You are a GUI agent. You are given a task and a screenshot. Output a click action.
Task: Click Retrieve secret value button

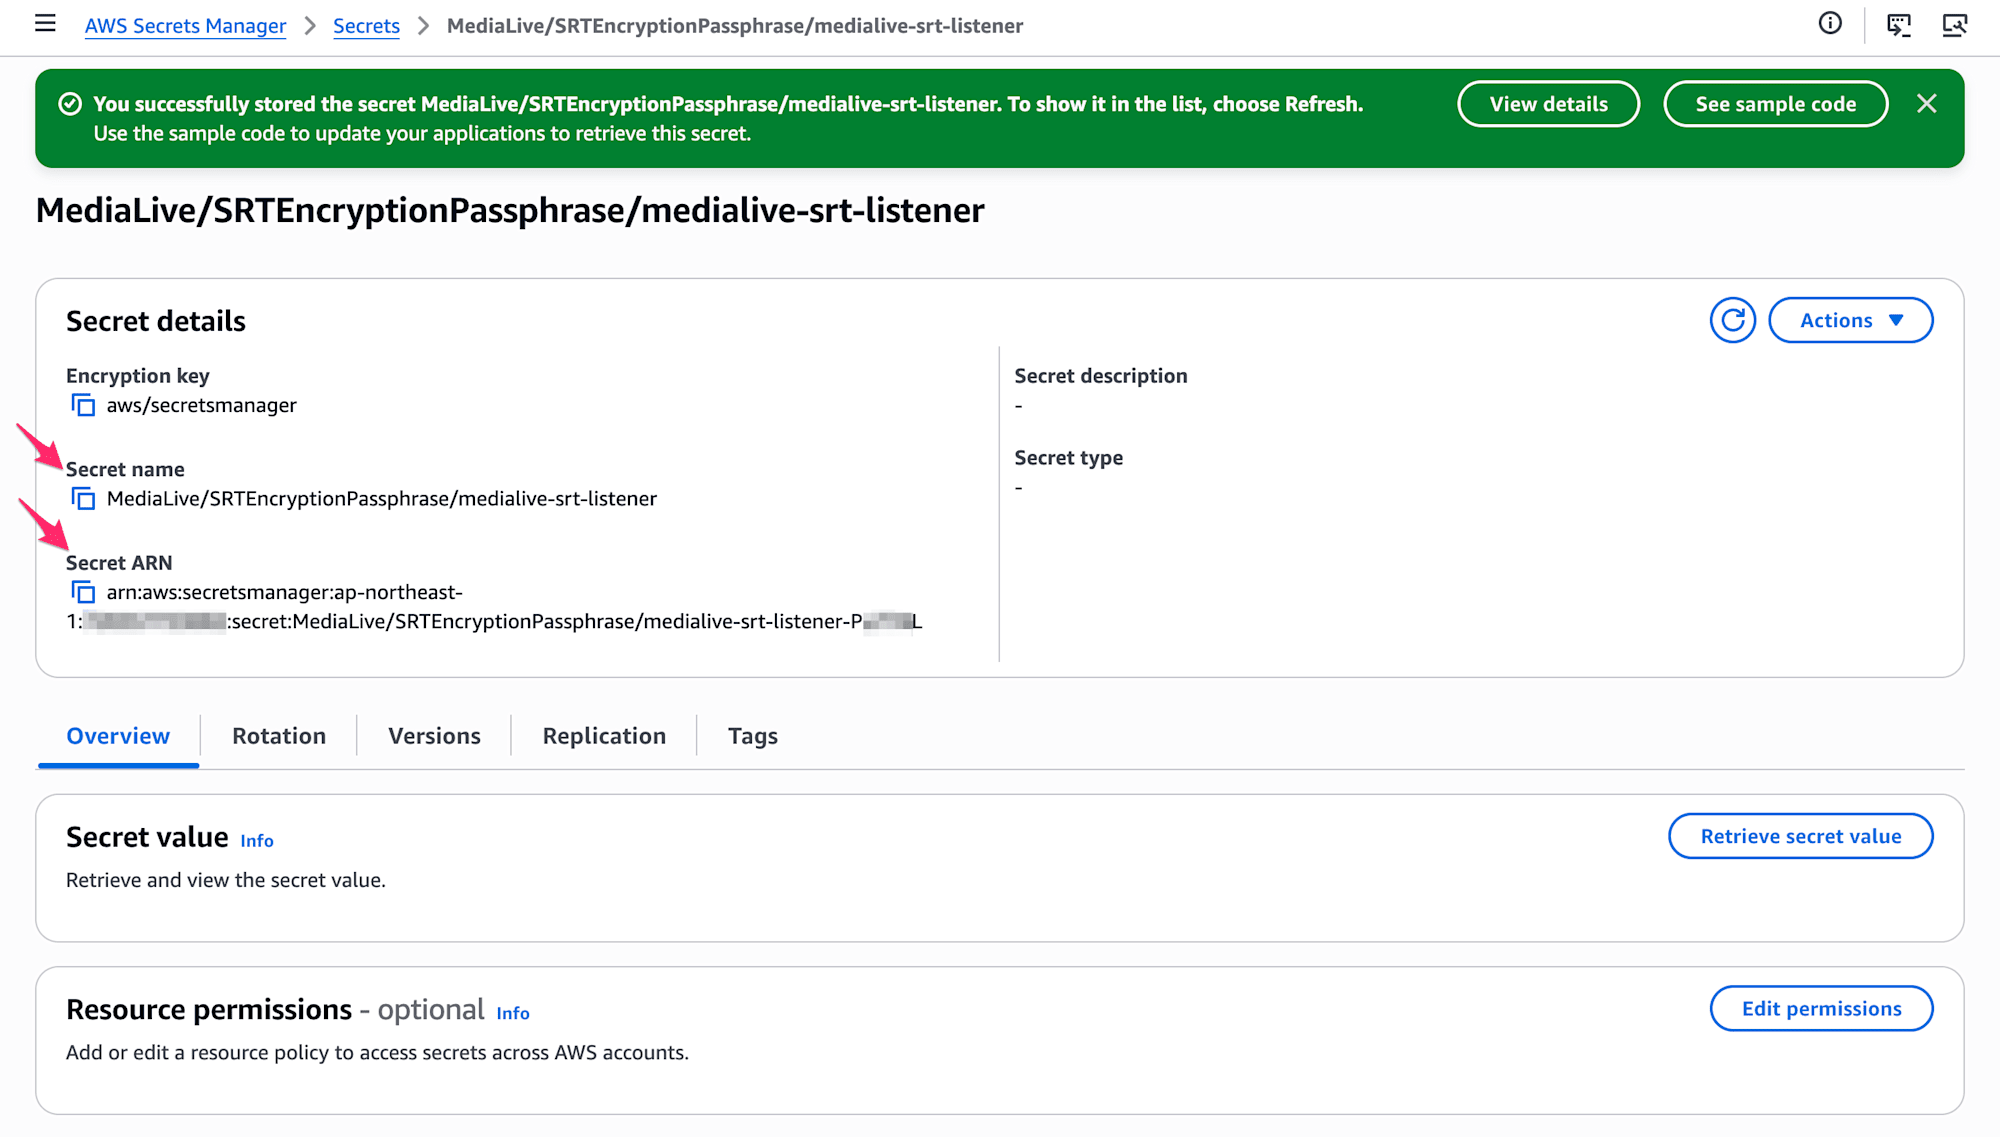coord(1801,836)
